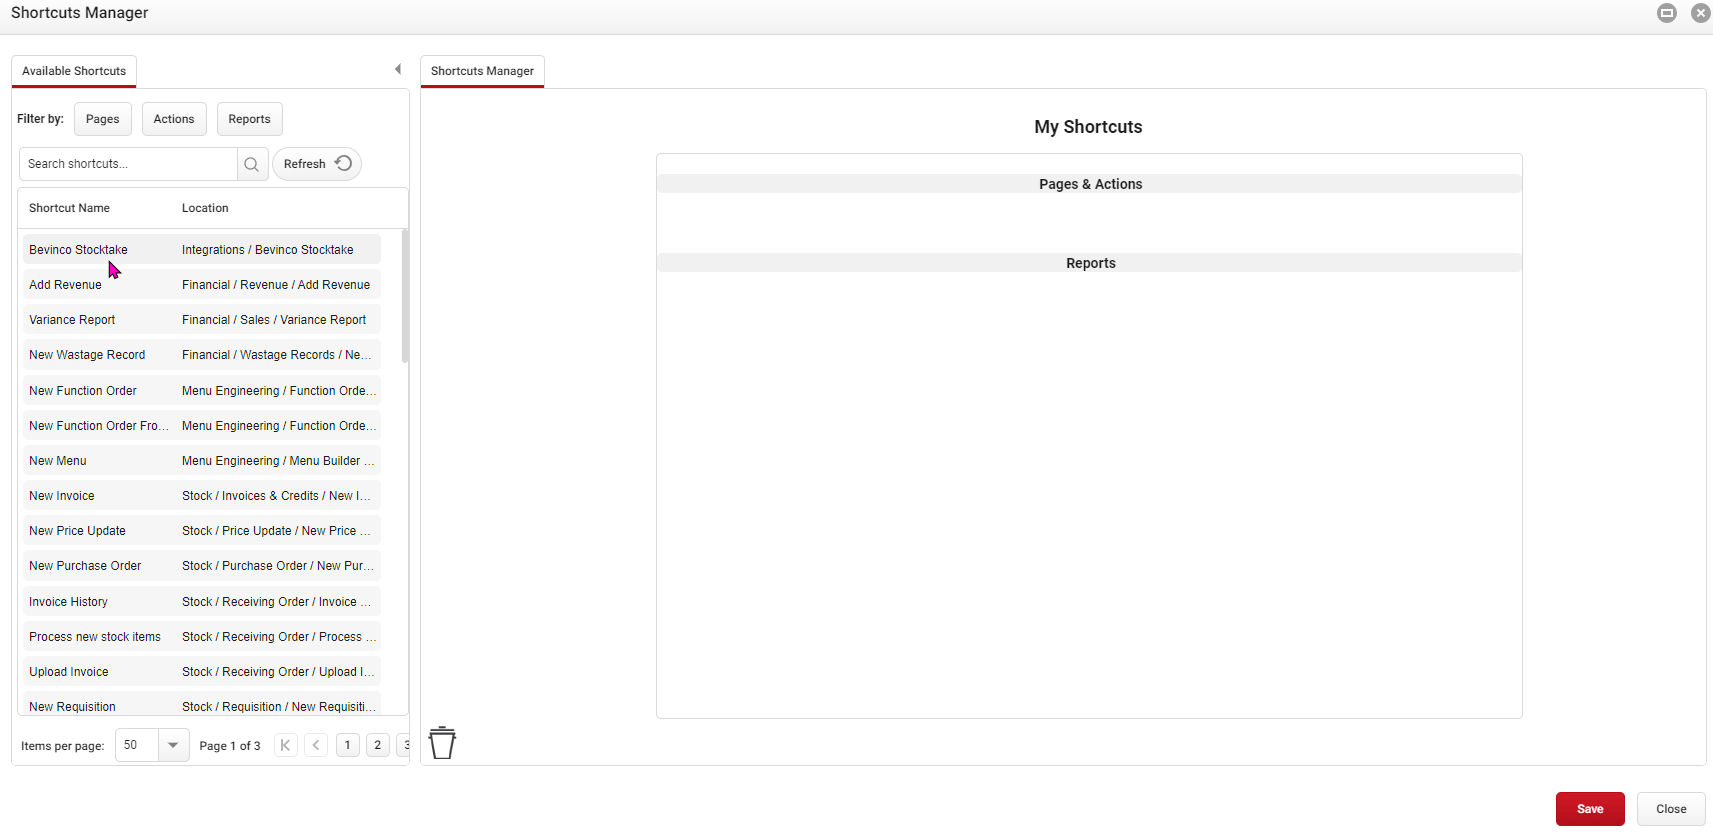Viewport: 1713px width, 837px height.
Task: Expand the Pages & Actions section
Action: tap(1089, 184)
